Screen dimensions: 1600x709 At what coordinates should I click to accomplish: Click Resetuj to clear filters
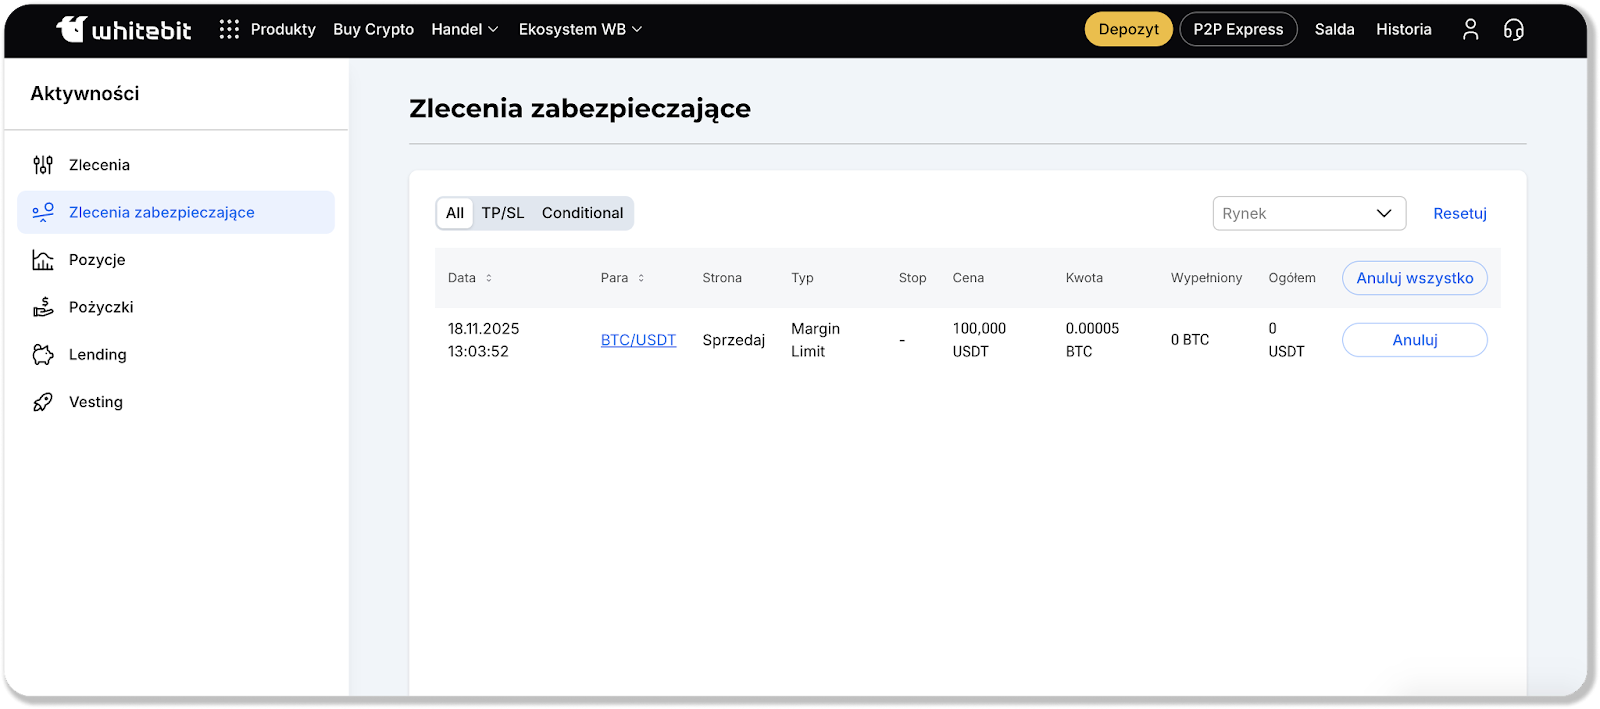(1459, 213)
